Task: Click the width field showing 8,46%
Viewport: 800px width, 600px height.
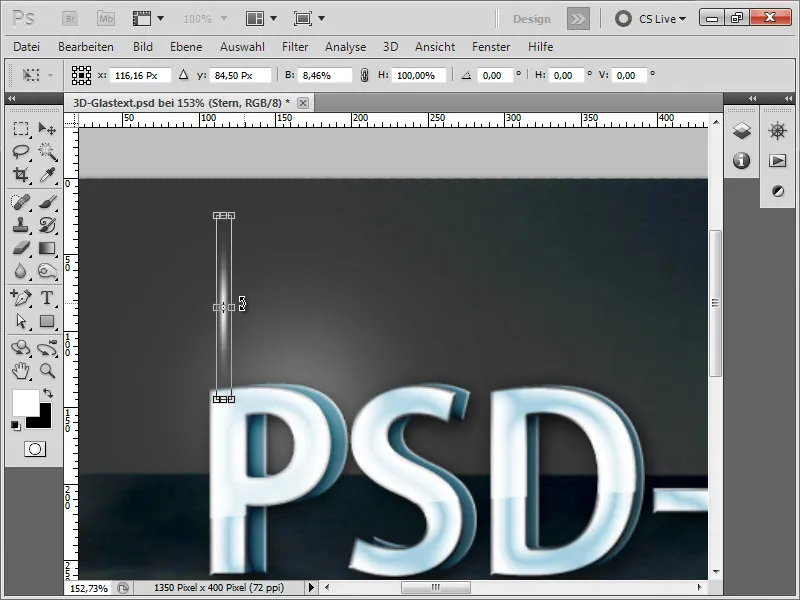Action: point(324,75)
